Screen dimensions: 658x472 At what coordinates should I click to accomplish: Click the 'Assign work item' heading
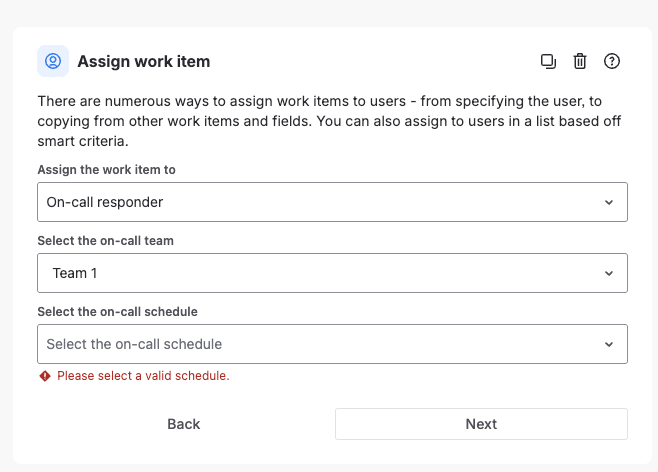(x=144, y=61)
